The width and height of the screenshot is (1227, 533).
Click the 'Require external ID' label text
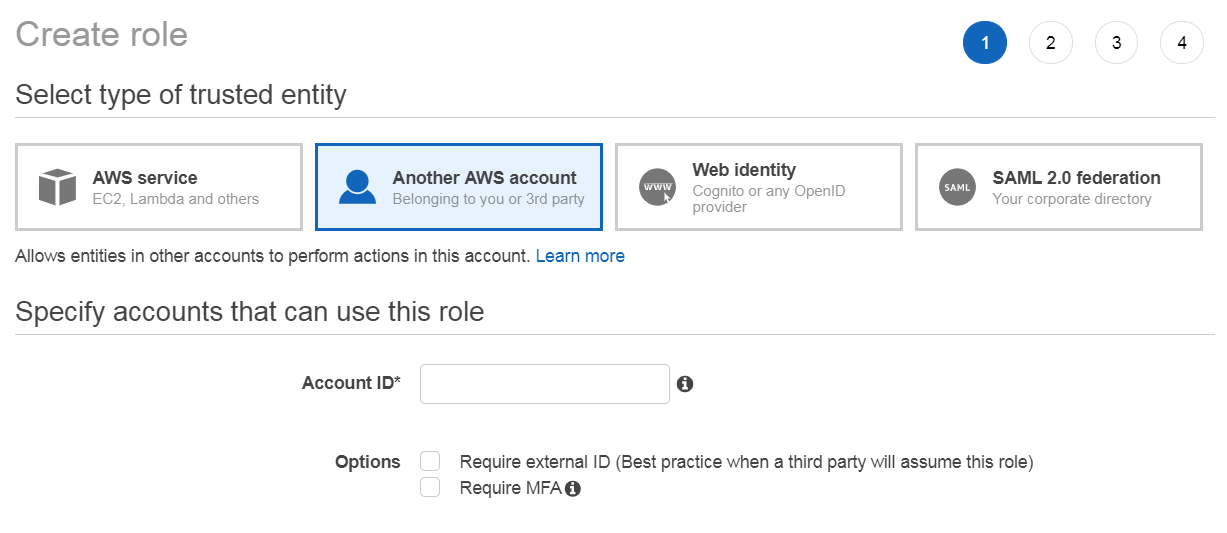(745, 462)
